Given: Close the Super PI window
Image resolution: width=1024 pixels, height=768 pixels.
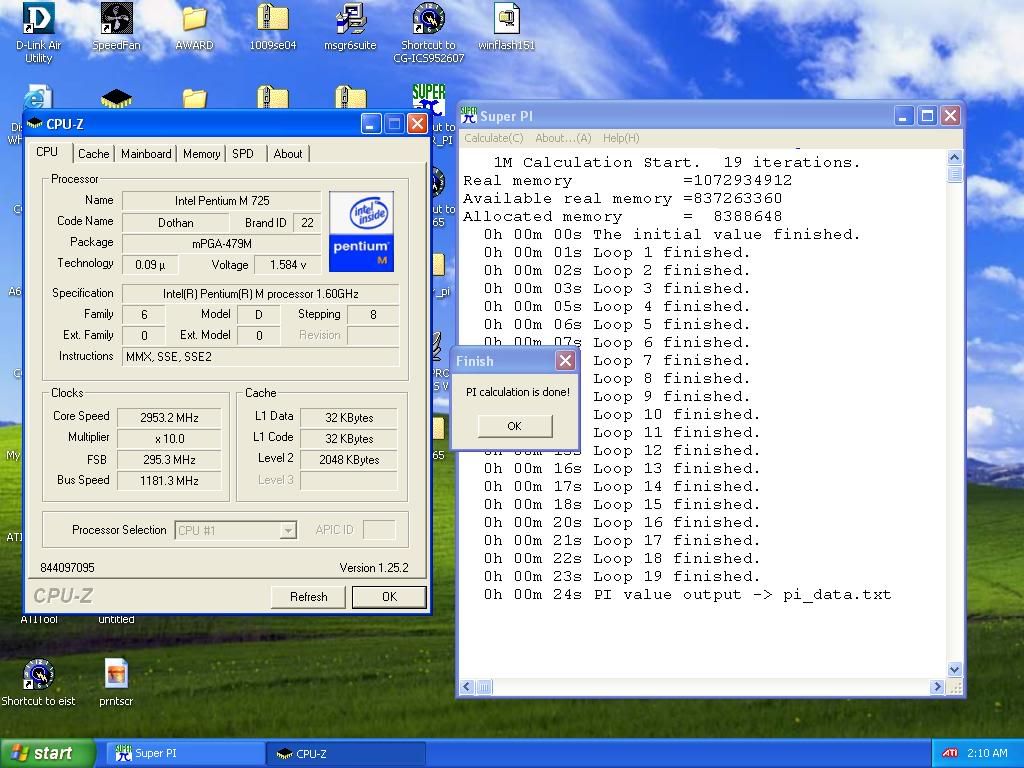Looking at the screenshot, I should [x=950, y=116].
